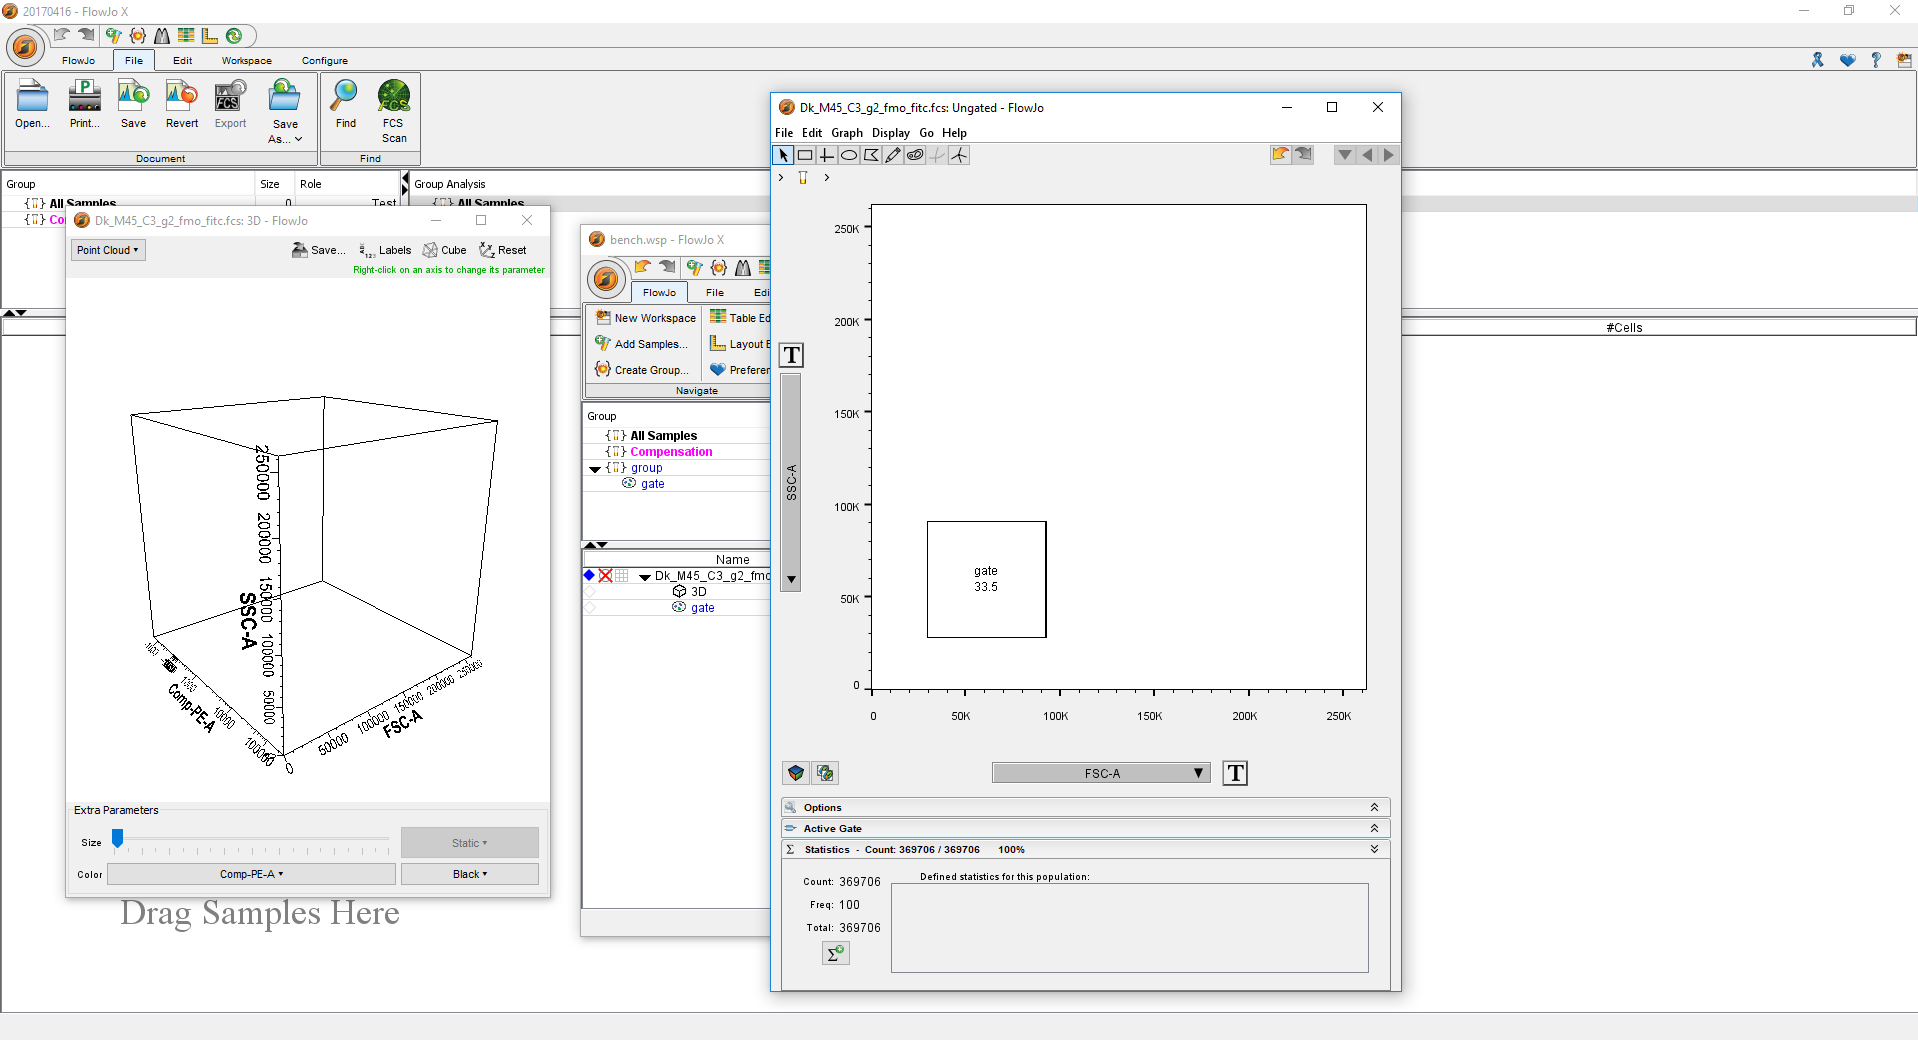Open the SSC-A Y-axis parameter dropdown arrow

[791, 579]
